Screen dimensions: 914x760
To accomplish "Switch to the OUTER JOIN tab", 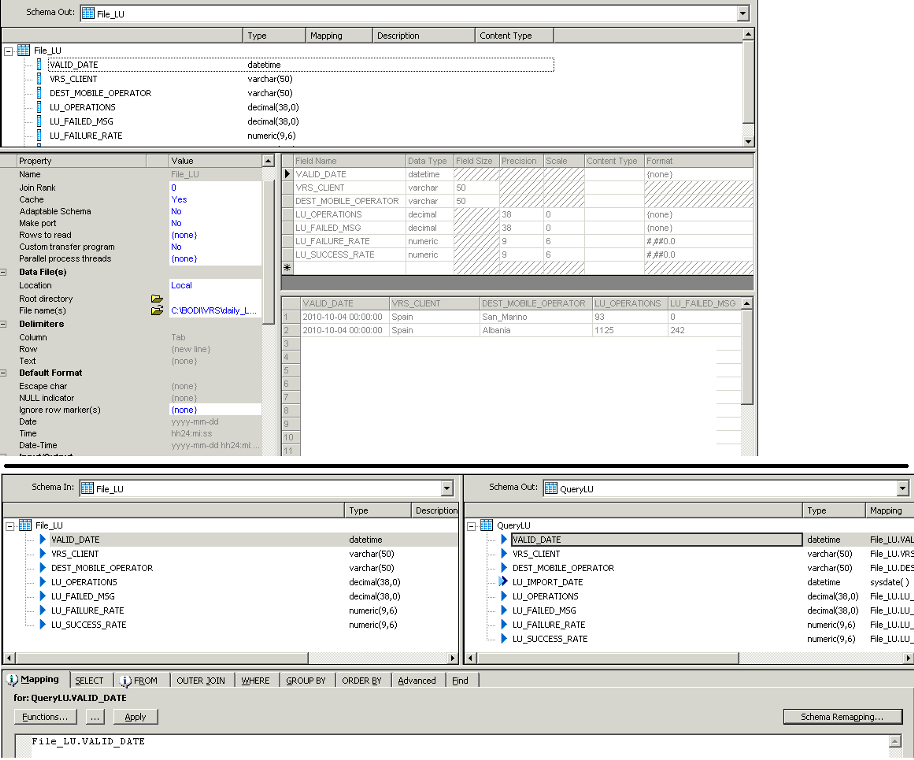I will (201, 681).
